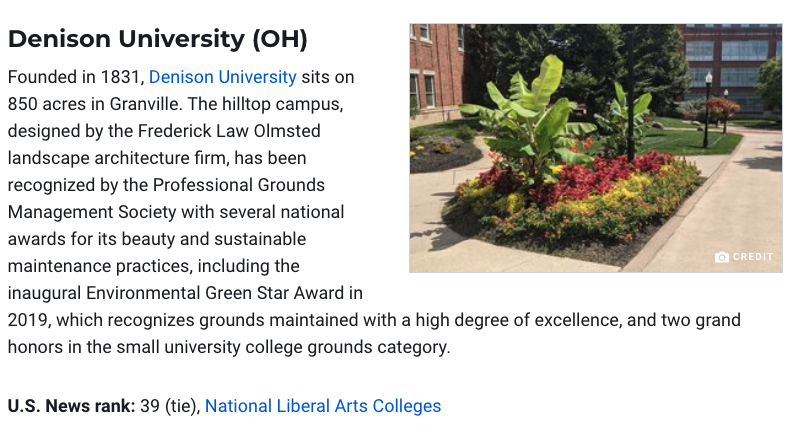Click the bold U.S. News rank label
The image size is (794, 434).
71,406
